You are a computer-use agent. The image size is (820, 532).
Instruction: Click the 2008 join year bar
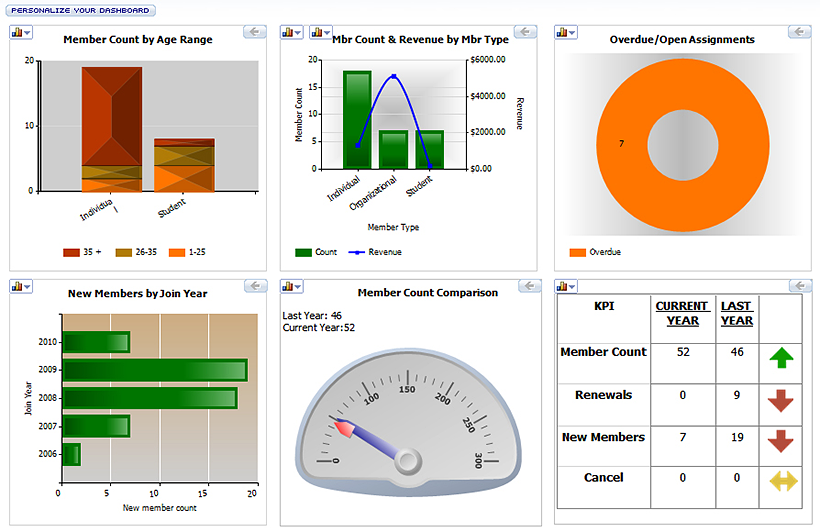coord(150,398)
